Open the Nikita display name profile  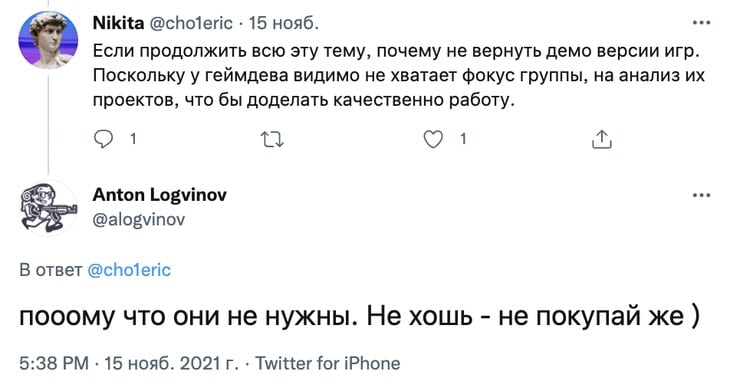click(119, 22)
